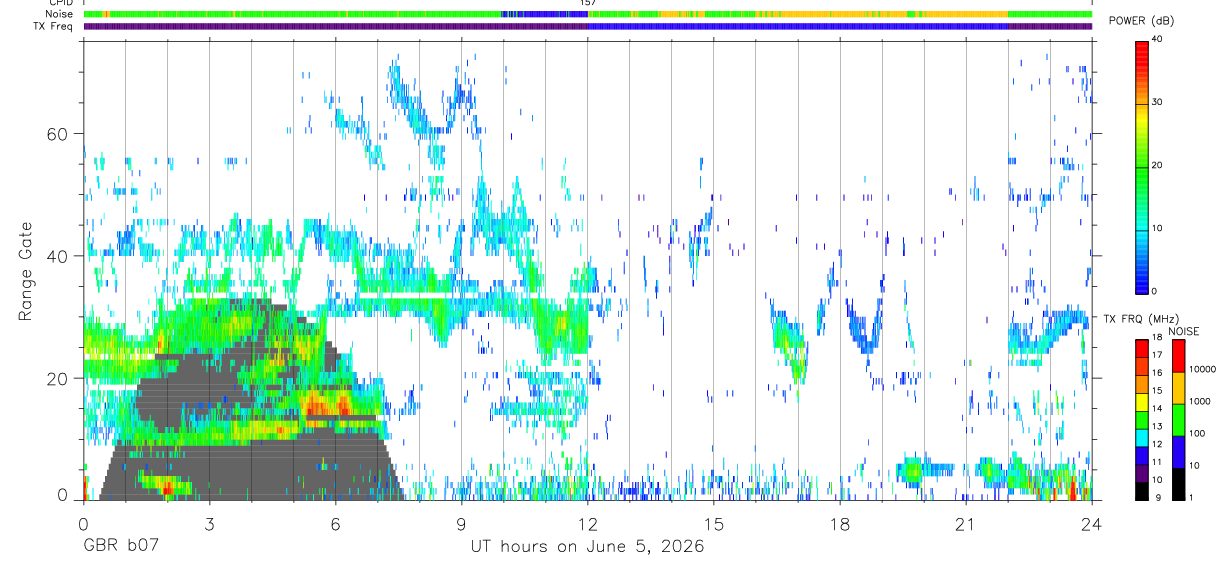The height and width of the screenshot is (567, 1228).
Task: Click the Range Gate y-axis label
Action: [26, 271]
